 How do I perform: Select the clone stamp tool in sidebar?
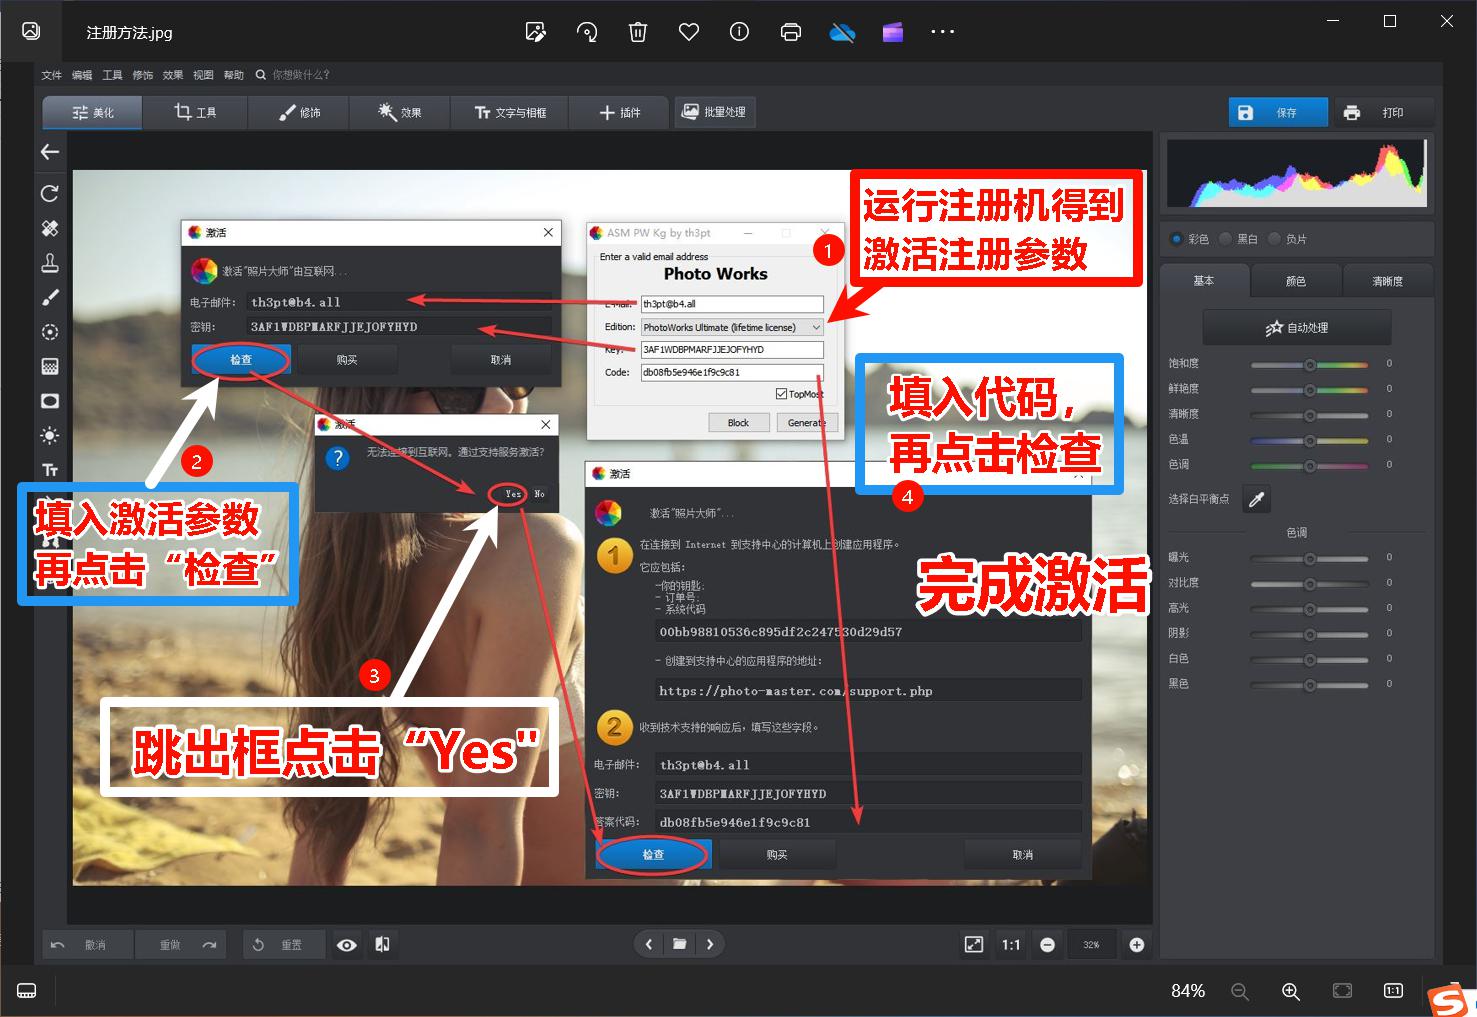(50, 263)
